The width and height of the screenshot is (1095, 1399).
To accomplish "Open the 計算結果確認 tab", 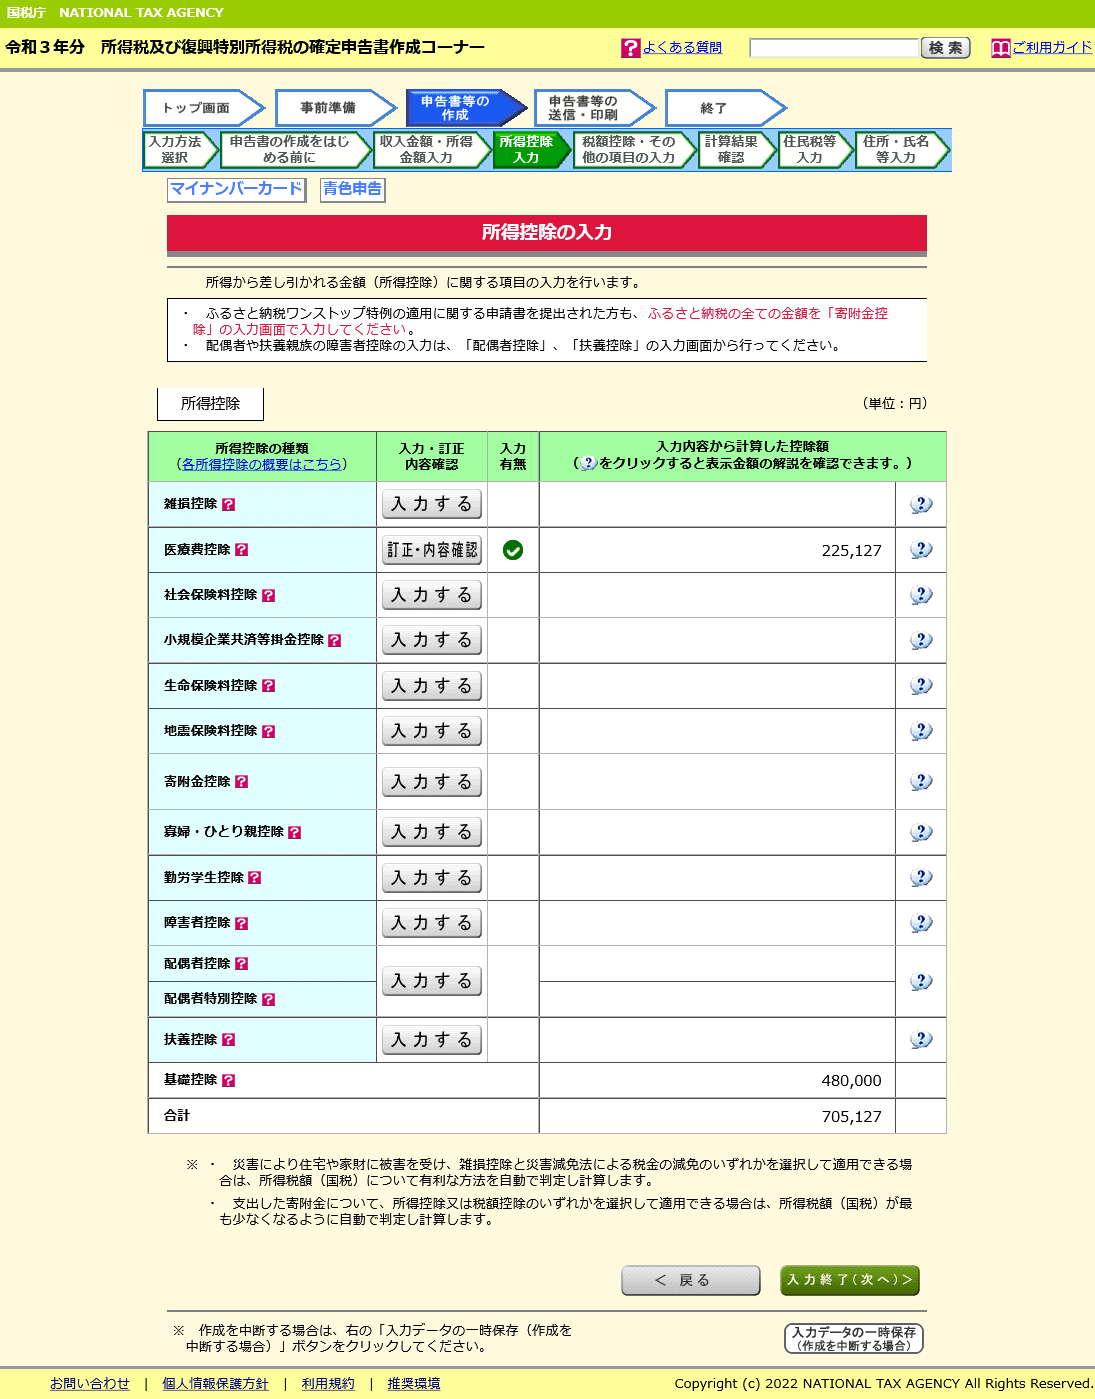I will pos(733,150).
